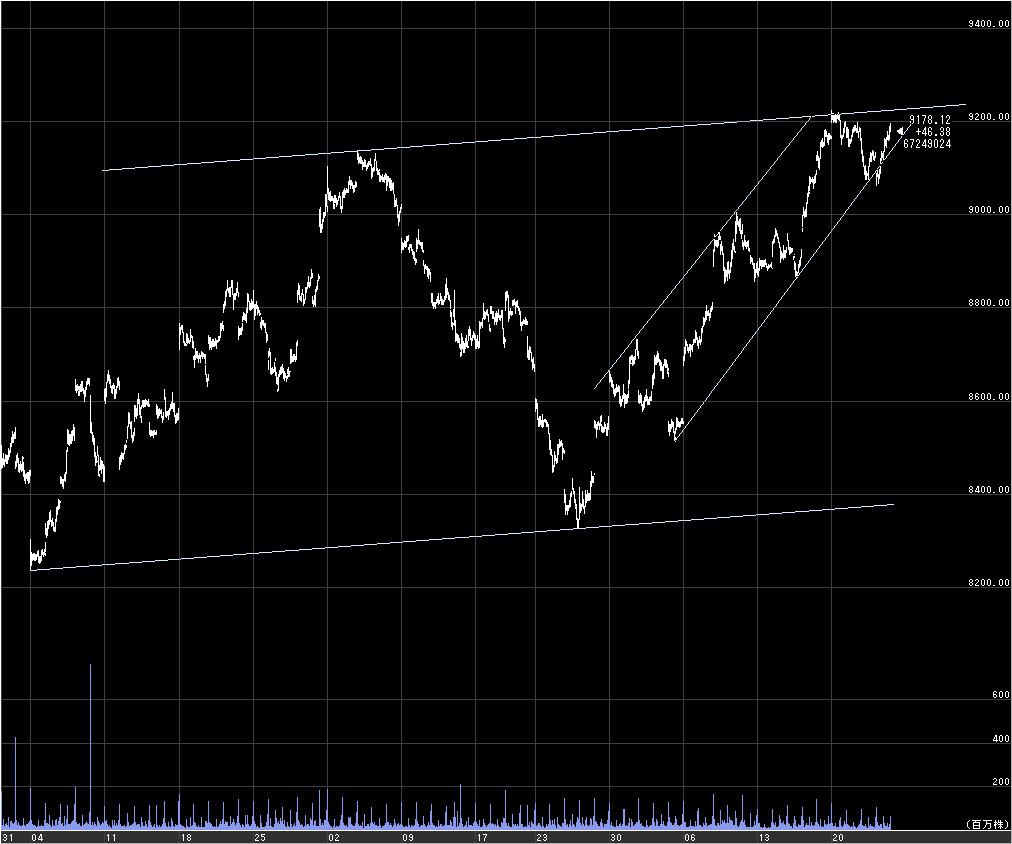
Task: Select the 8800.00 price axis label
Action: click(x=989, y=303)
